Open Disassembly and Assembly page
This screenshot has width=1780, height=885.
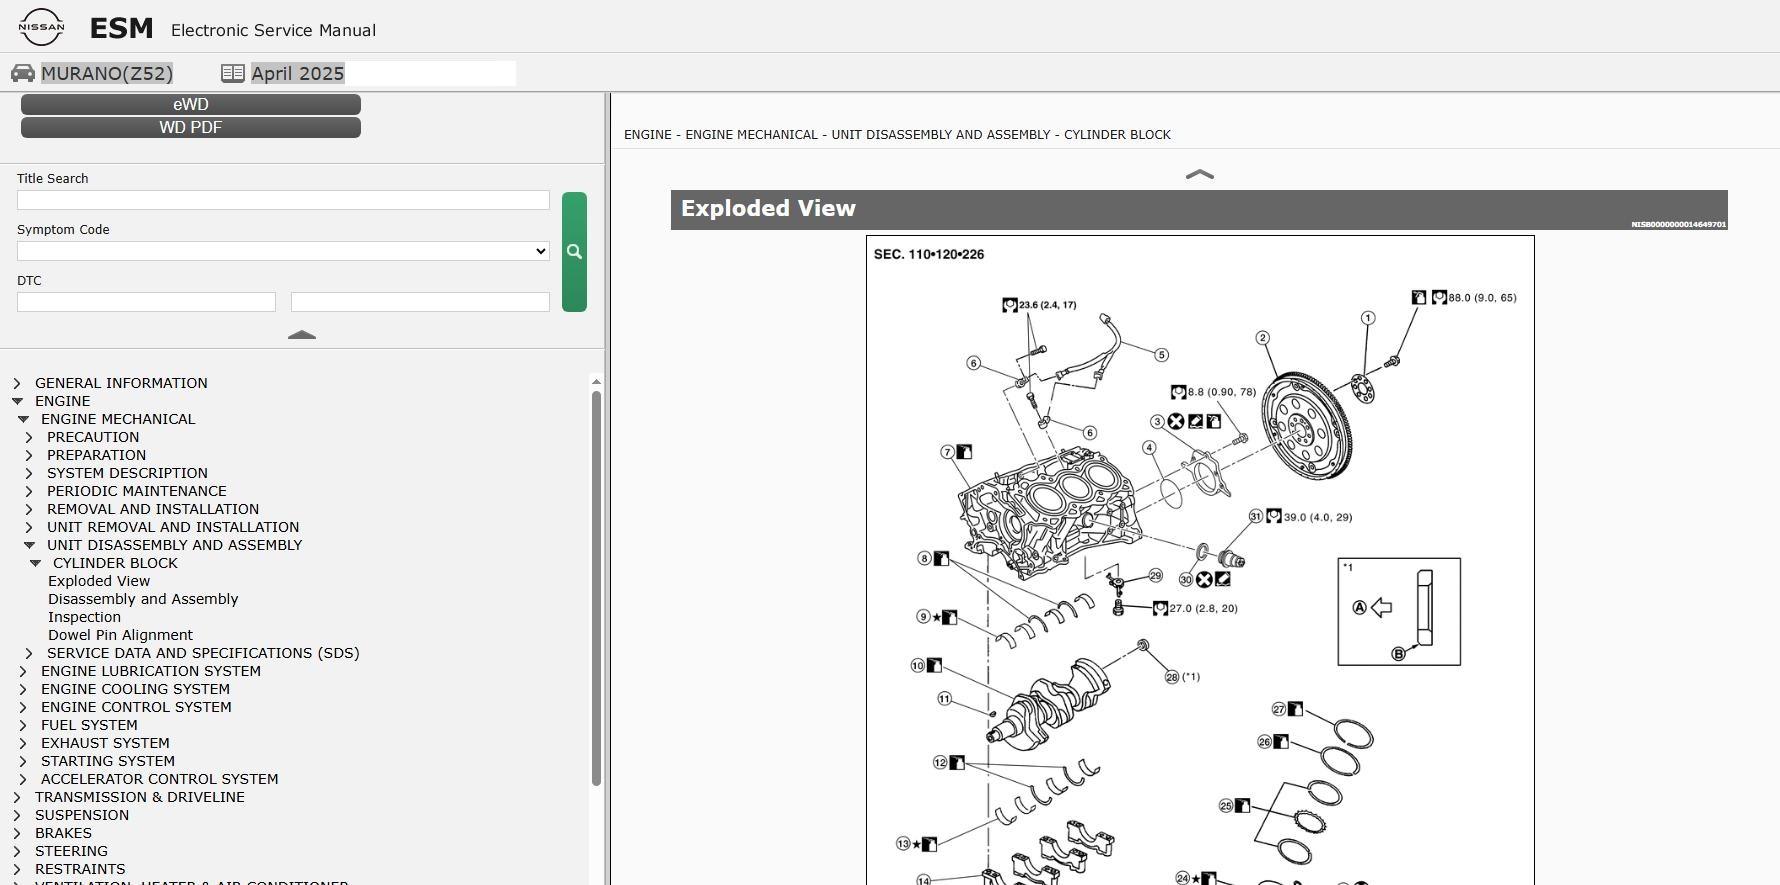coord(143,599)
